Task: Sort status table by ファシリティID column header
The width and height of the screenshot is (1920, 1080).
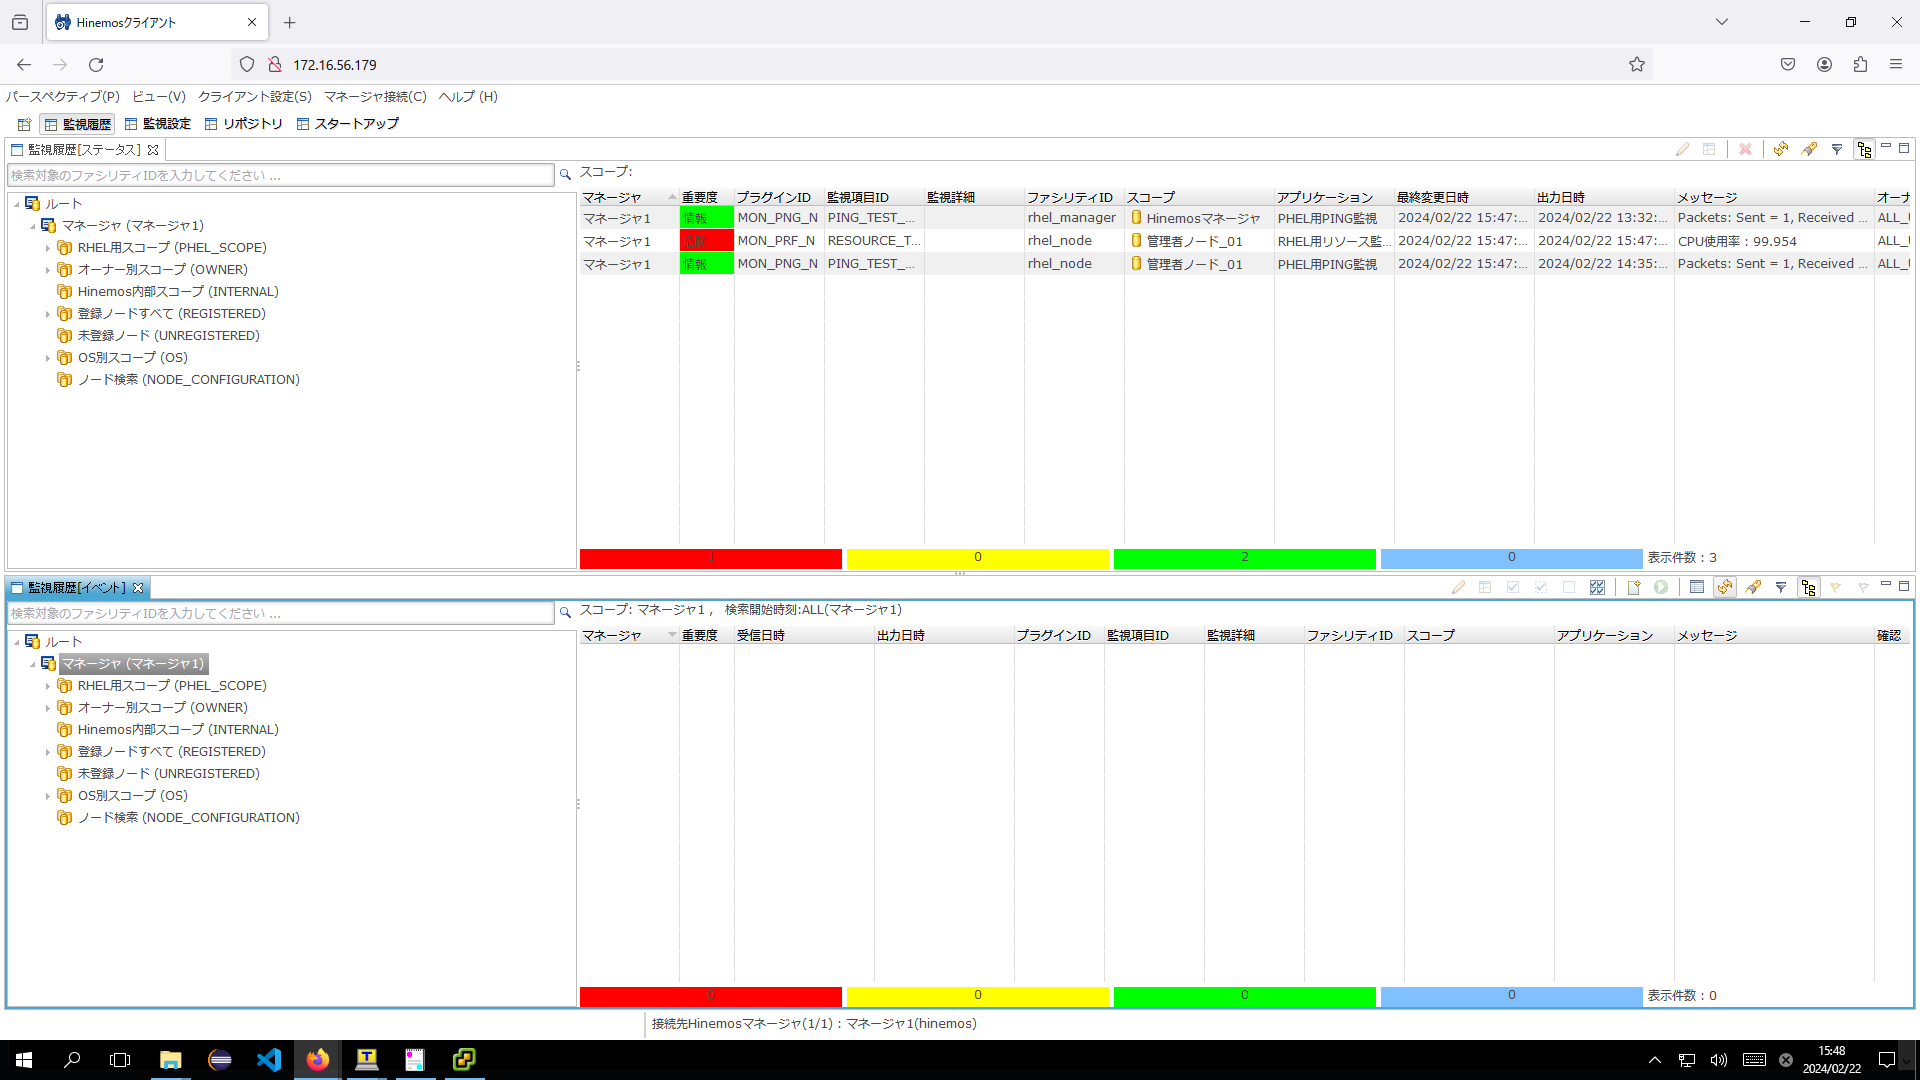Action: [x=1074, y=197]
